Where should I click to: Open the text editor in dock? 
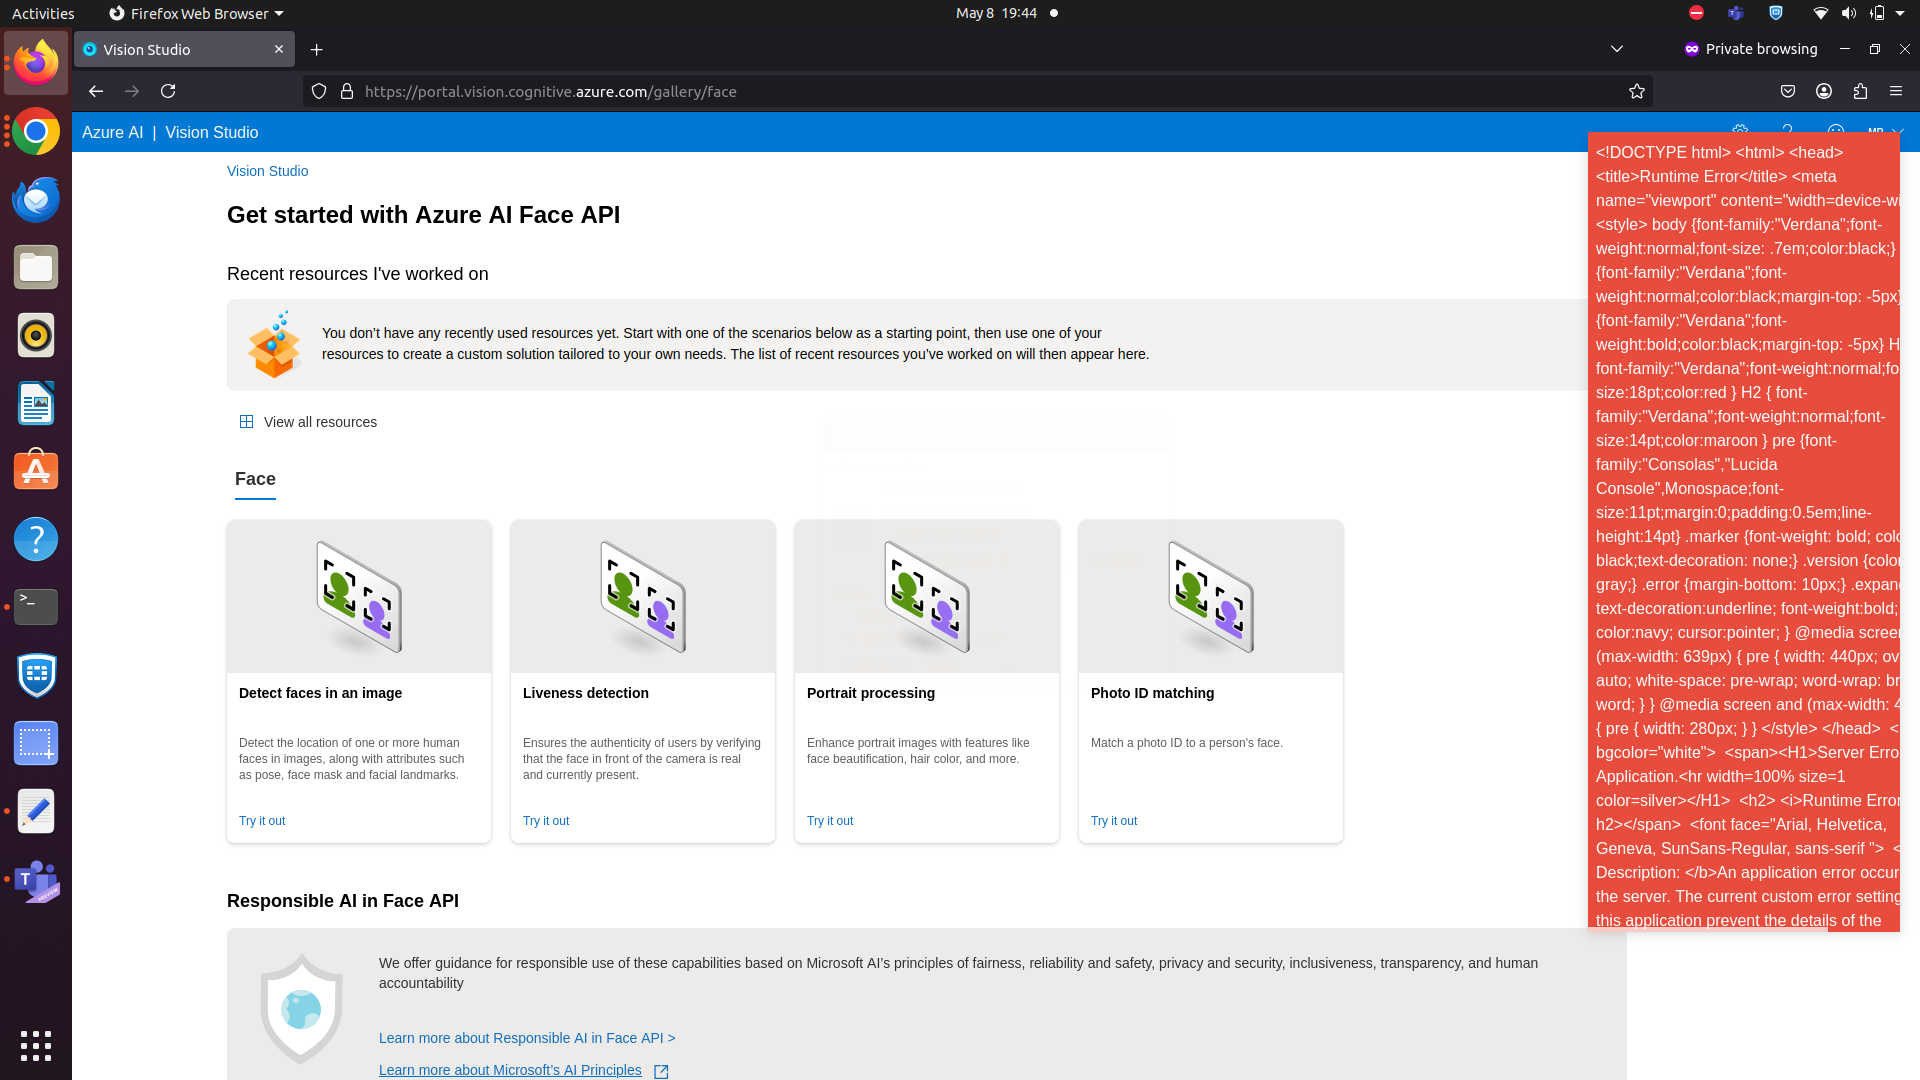coord(36,811)
